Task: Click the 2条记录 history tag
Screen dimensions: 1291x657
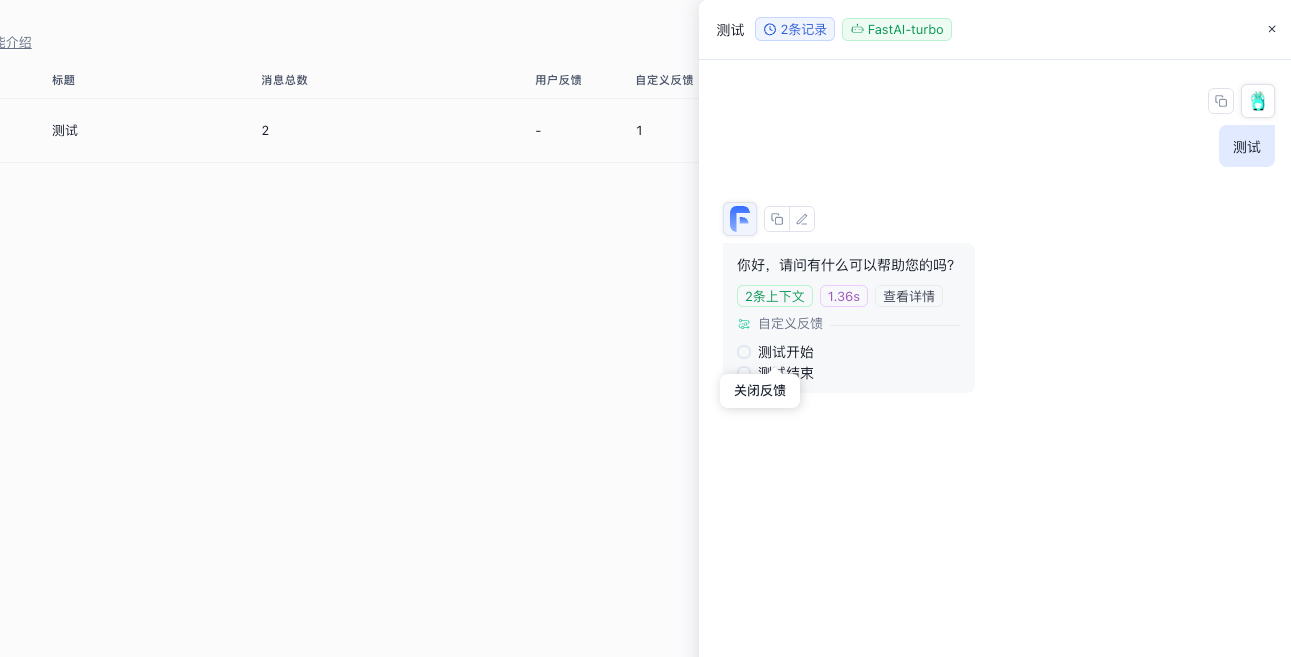Action: coord(794,30)
